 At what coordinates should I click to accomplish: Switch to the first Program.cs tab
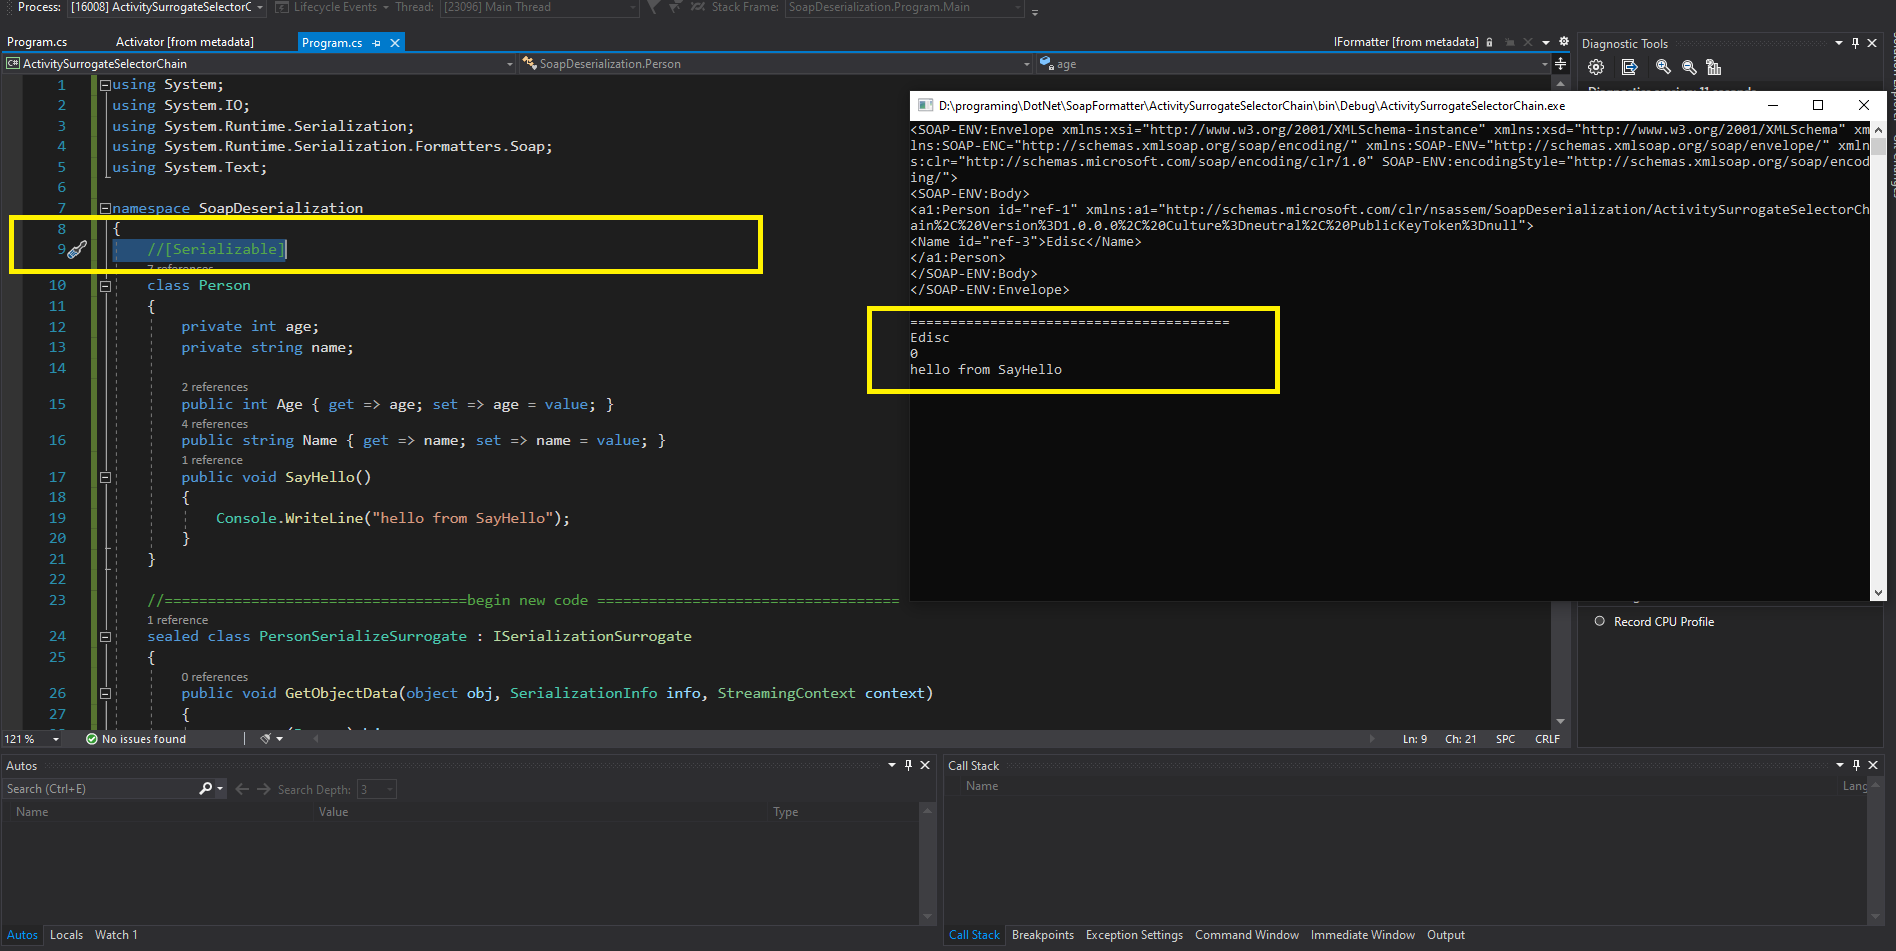point(37,42)
